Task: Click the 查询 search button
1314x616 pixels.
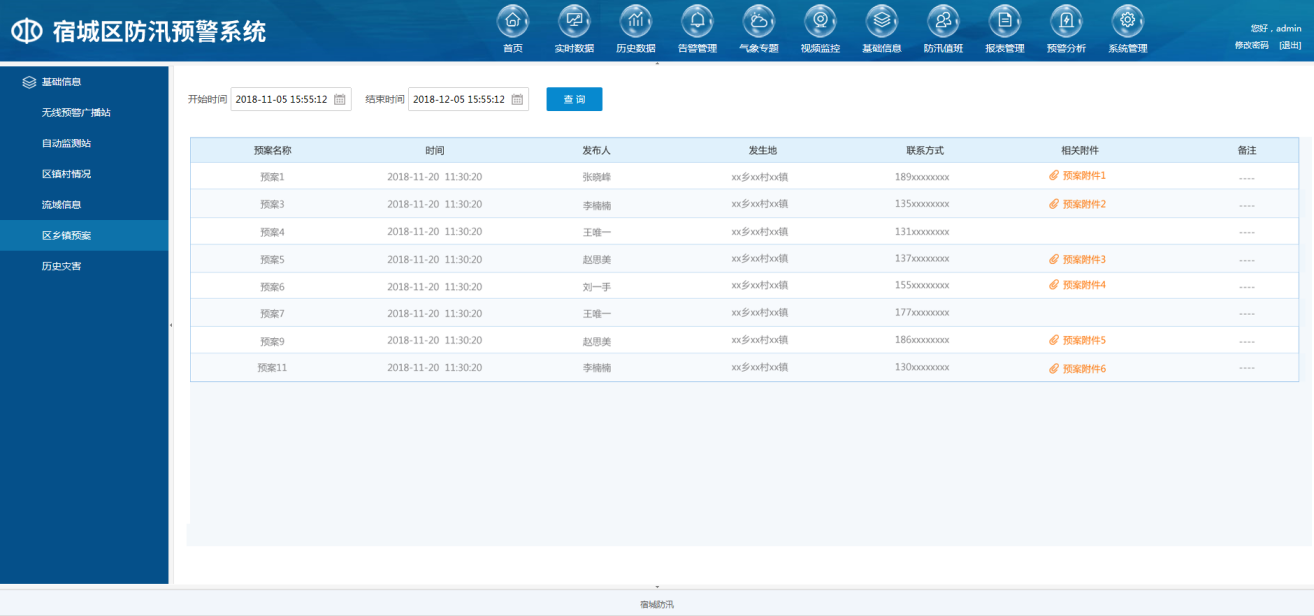Action: pyautogui.click(x=574, y=100)
